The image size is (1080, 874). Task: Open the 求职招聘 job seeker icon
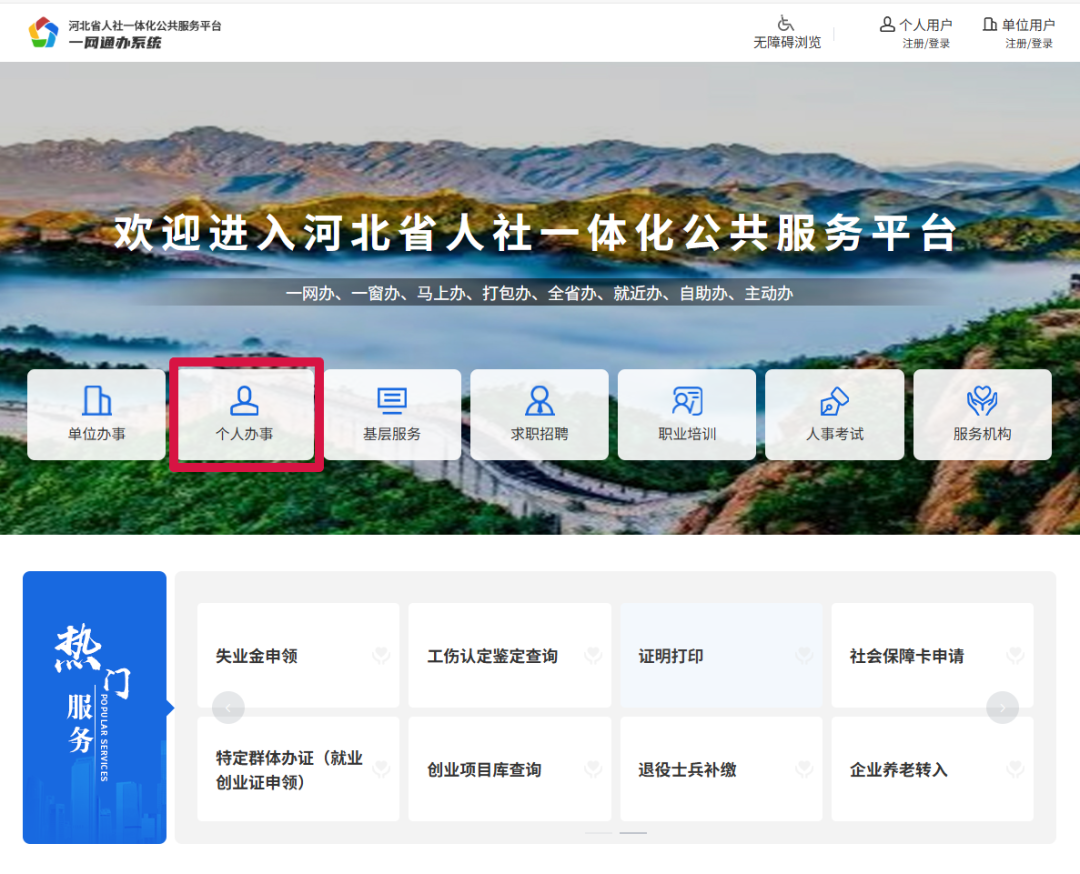[539, 401]
